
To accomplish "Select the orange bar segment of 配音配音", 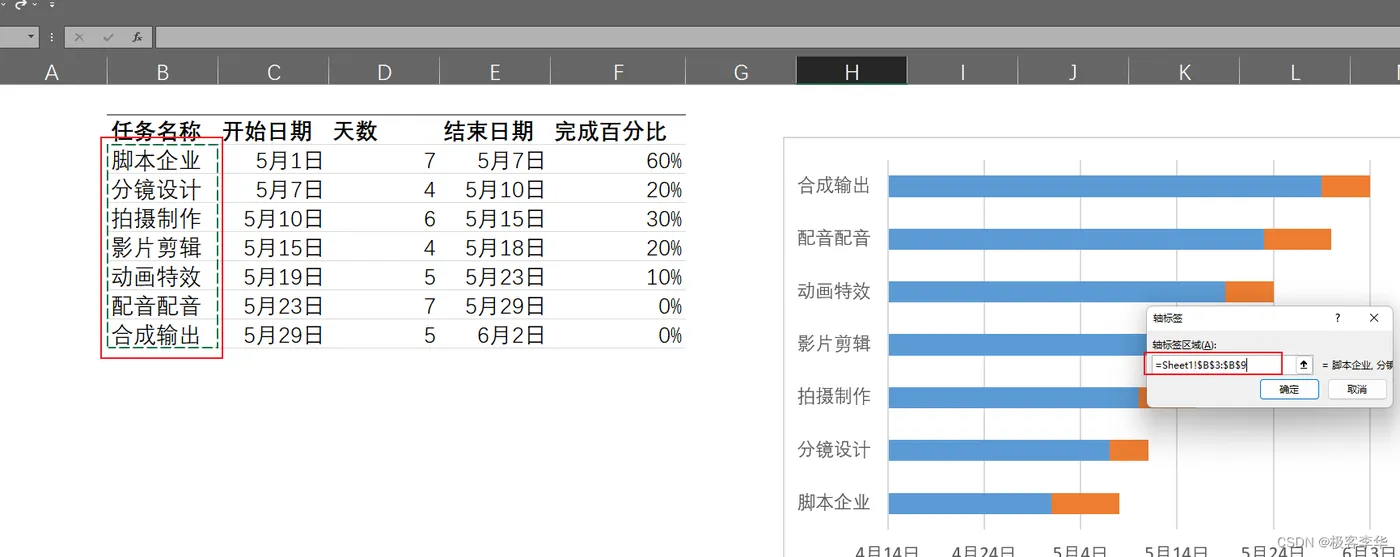I will click(x=1297, y=239).
